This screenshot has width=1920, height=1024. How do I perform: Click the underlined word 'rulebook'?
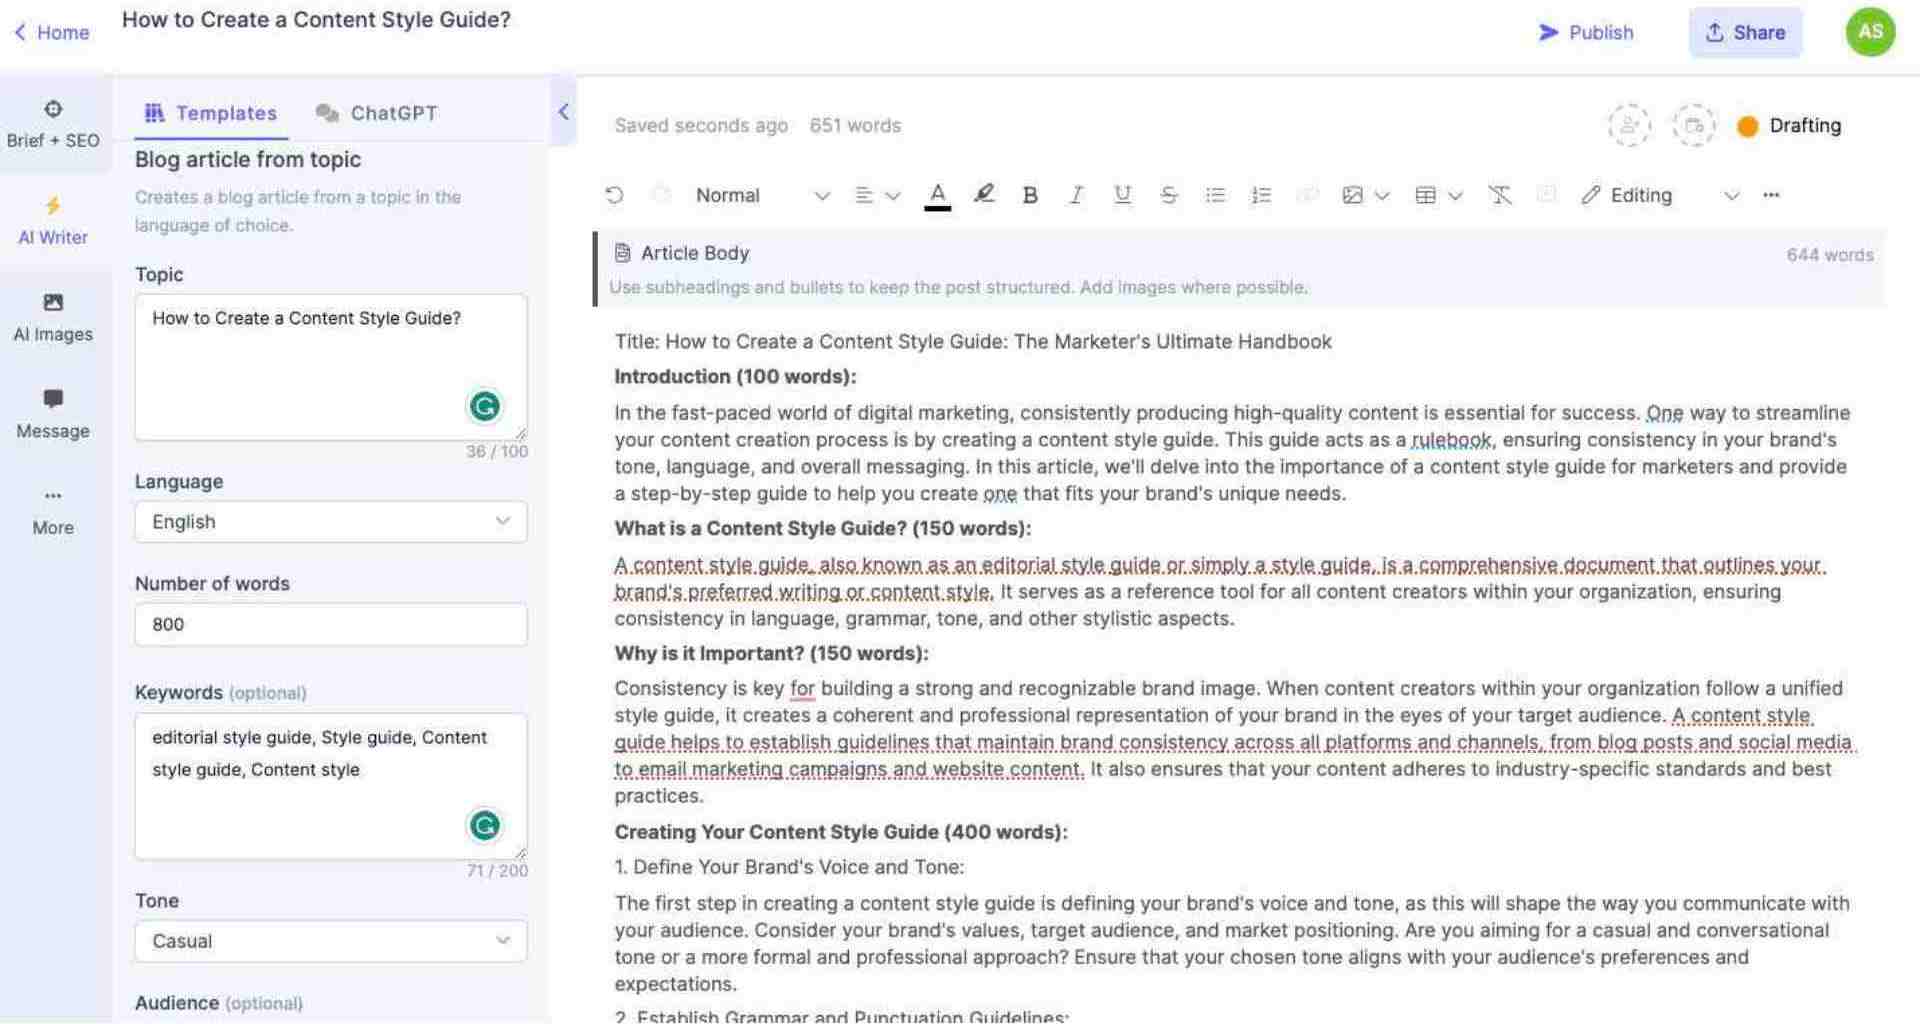point(1451,440)
